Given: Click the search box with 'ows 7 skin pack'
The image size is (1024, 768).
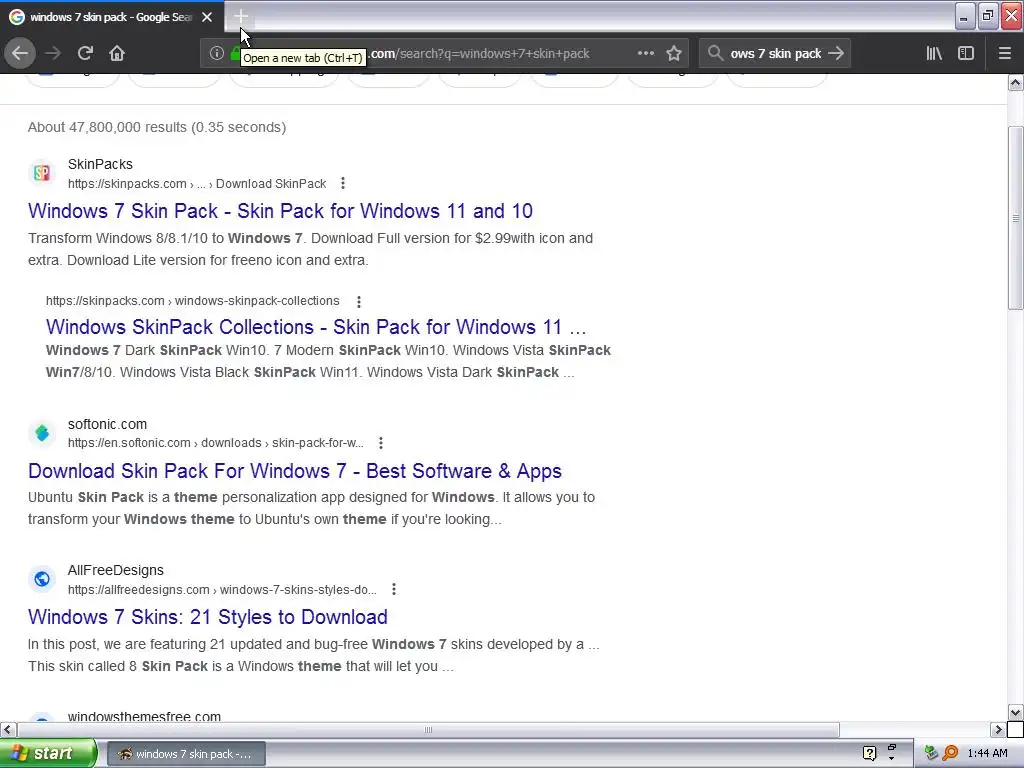Looking at the screenshot, I should click(x=775, y=54).
